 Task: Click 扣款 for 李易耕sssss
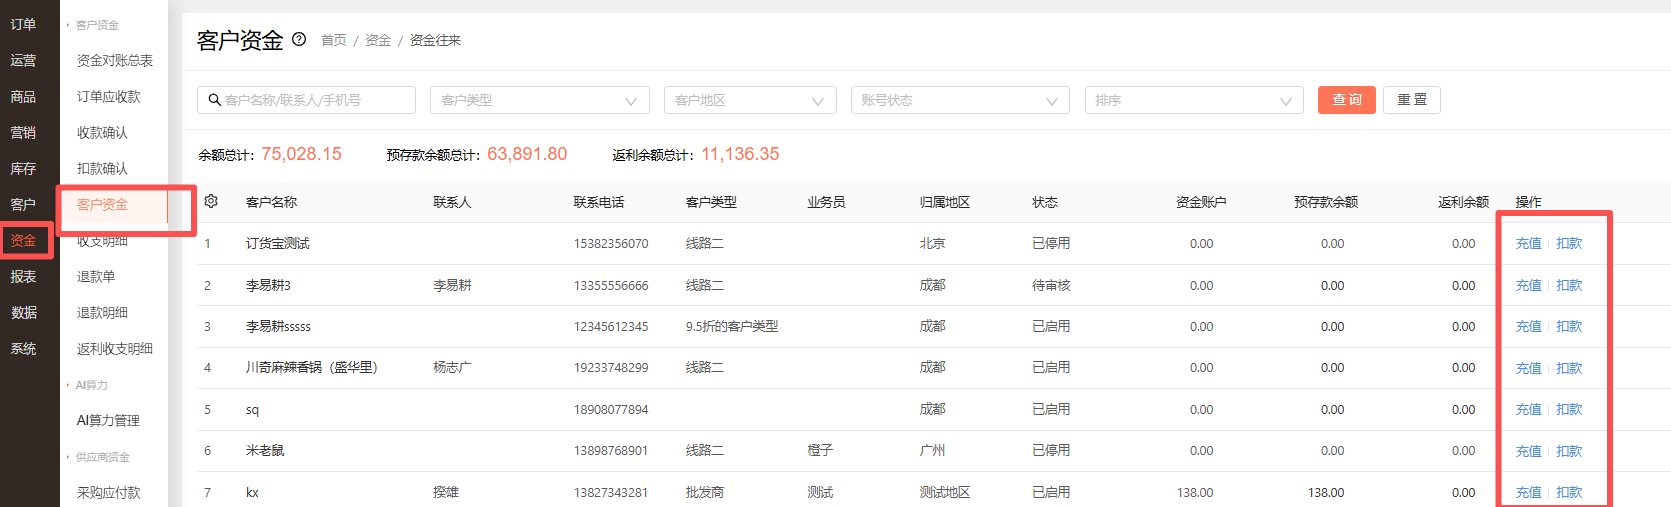(1569, 327)
